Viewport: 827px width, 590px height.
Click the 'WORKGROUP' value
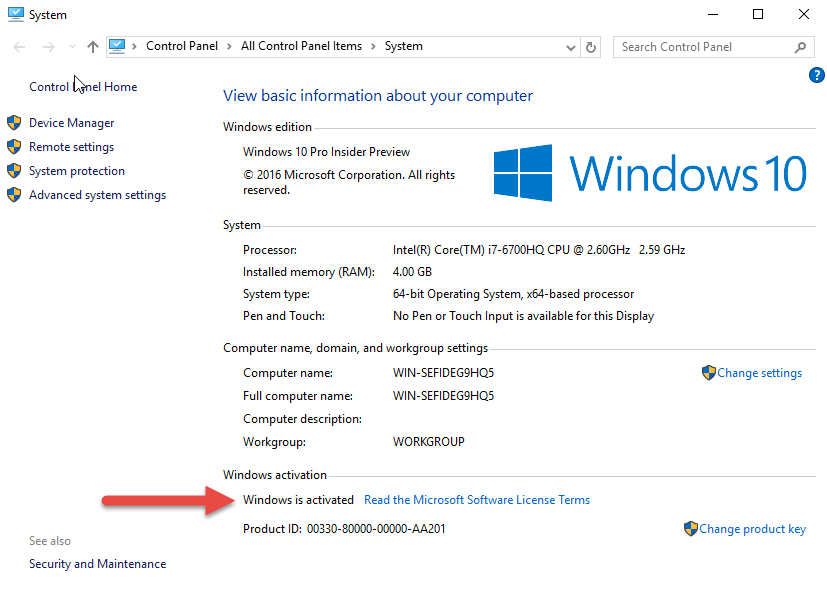429,442
